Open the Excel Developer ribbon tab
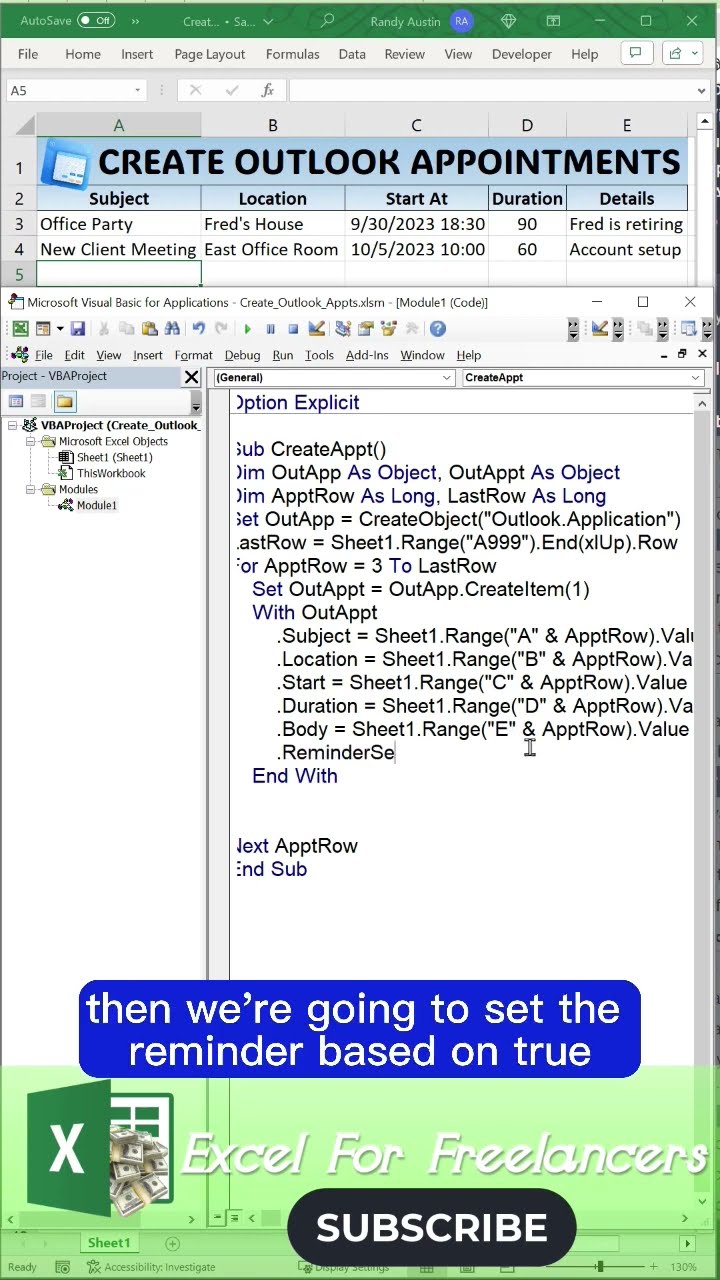The image size is (720, 1280). [x=521, y=54]
